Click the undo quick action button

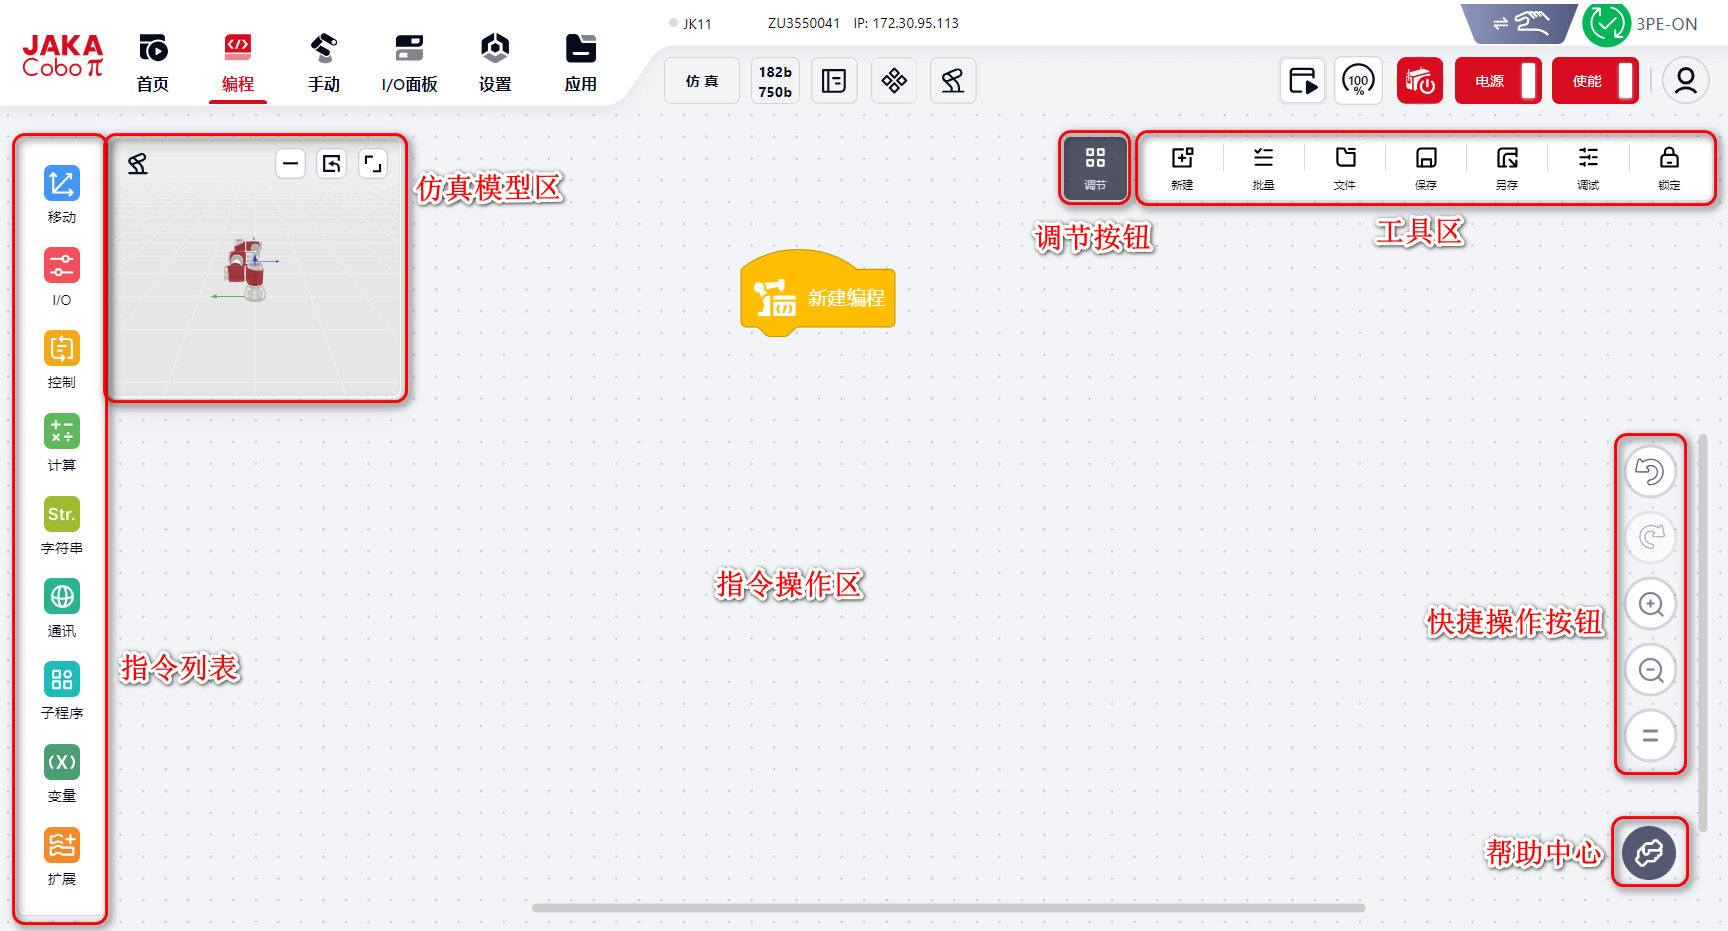(1650, 471)
